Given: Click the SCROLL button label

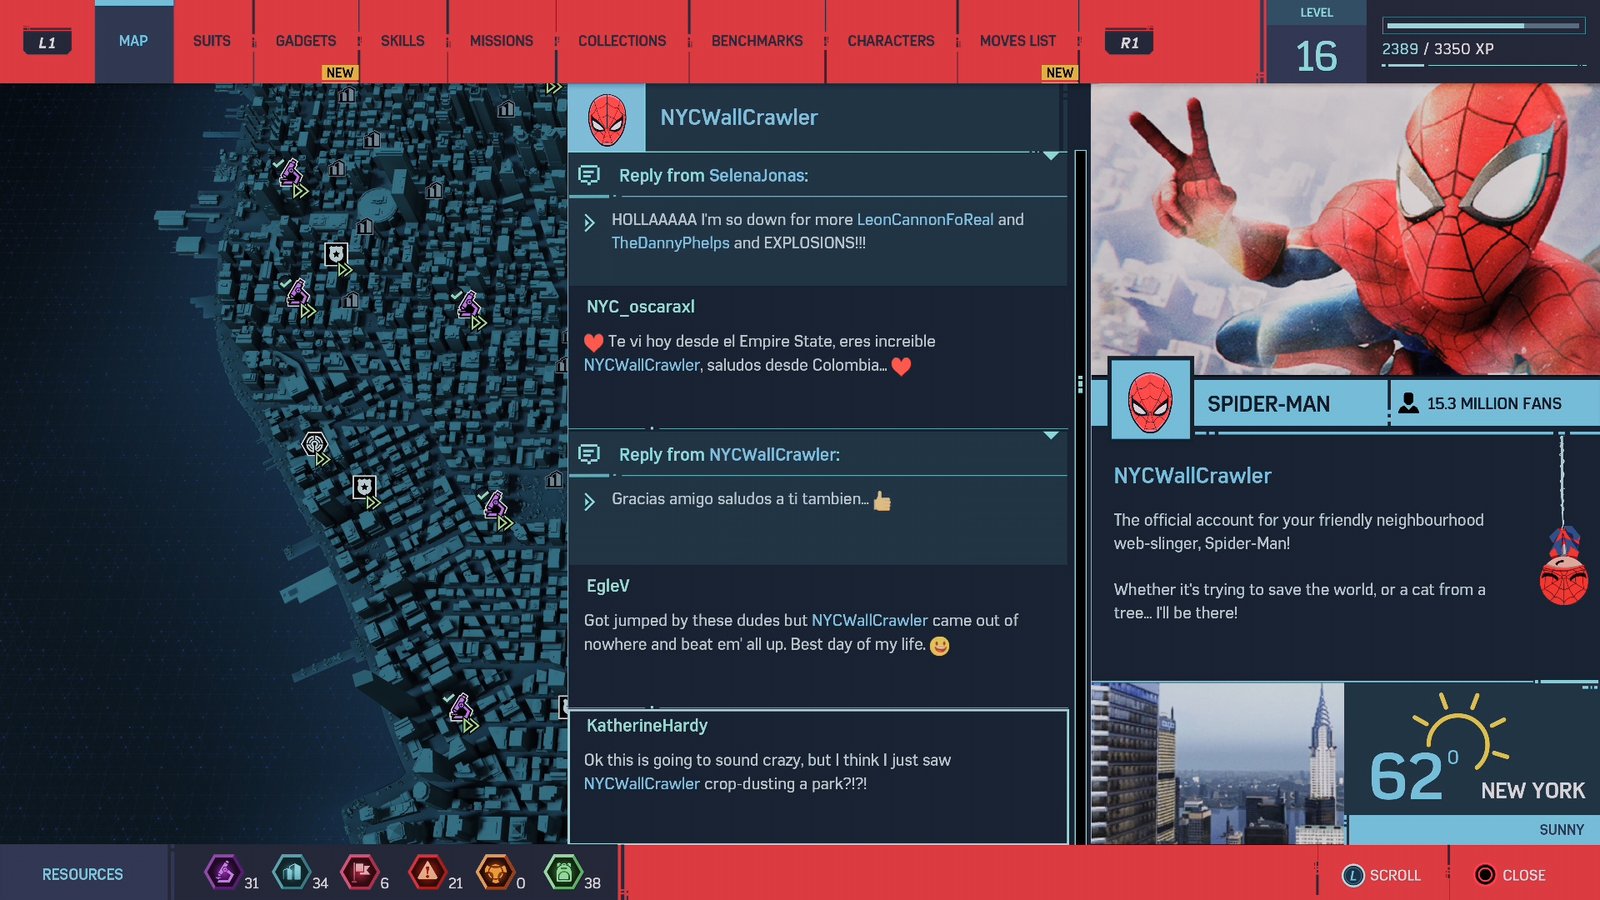Looking at the screenshot, I should click(x=1395, y=875).
